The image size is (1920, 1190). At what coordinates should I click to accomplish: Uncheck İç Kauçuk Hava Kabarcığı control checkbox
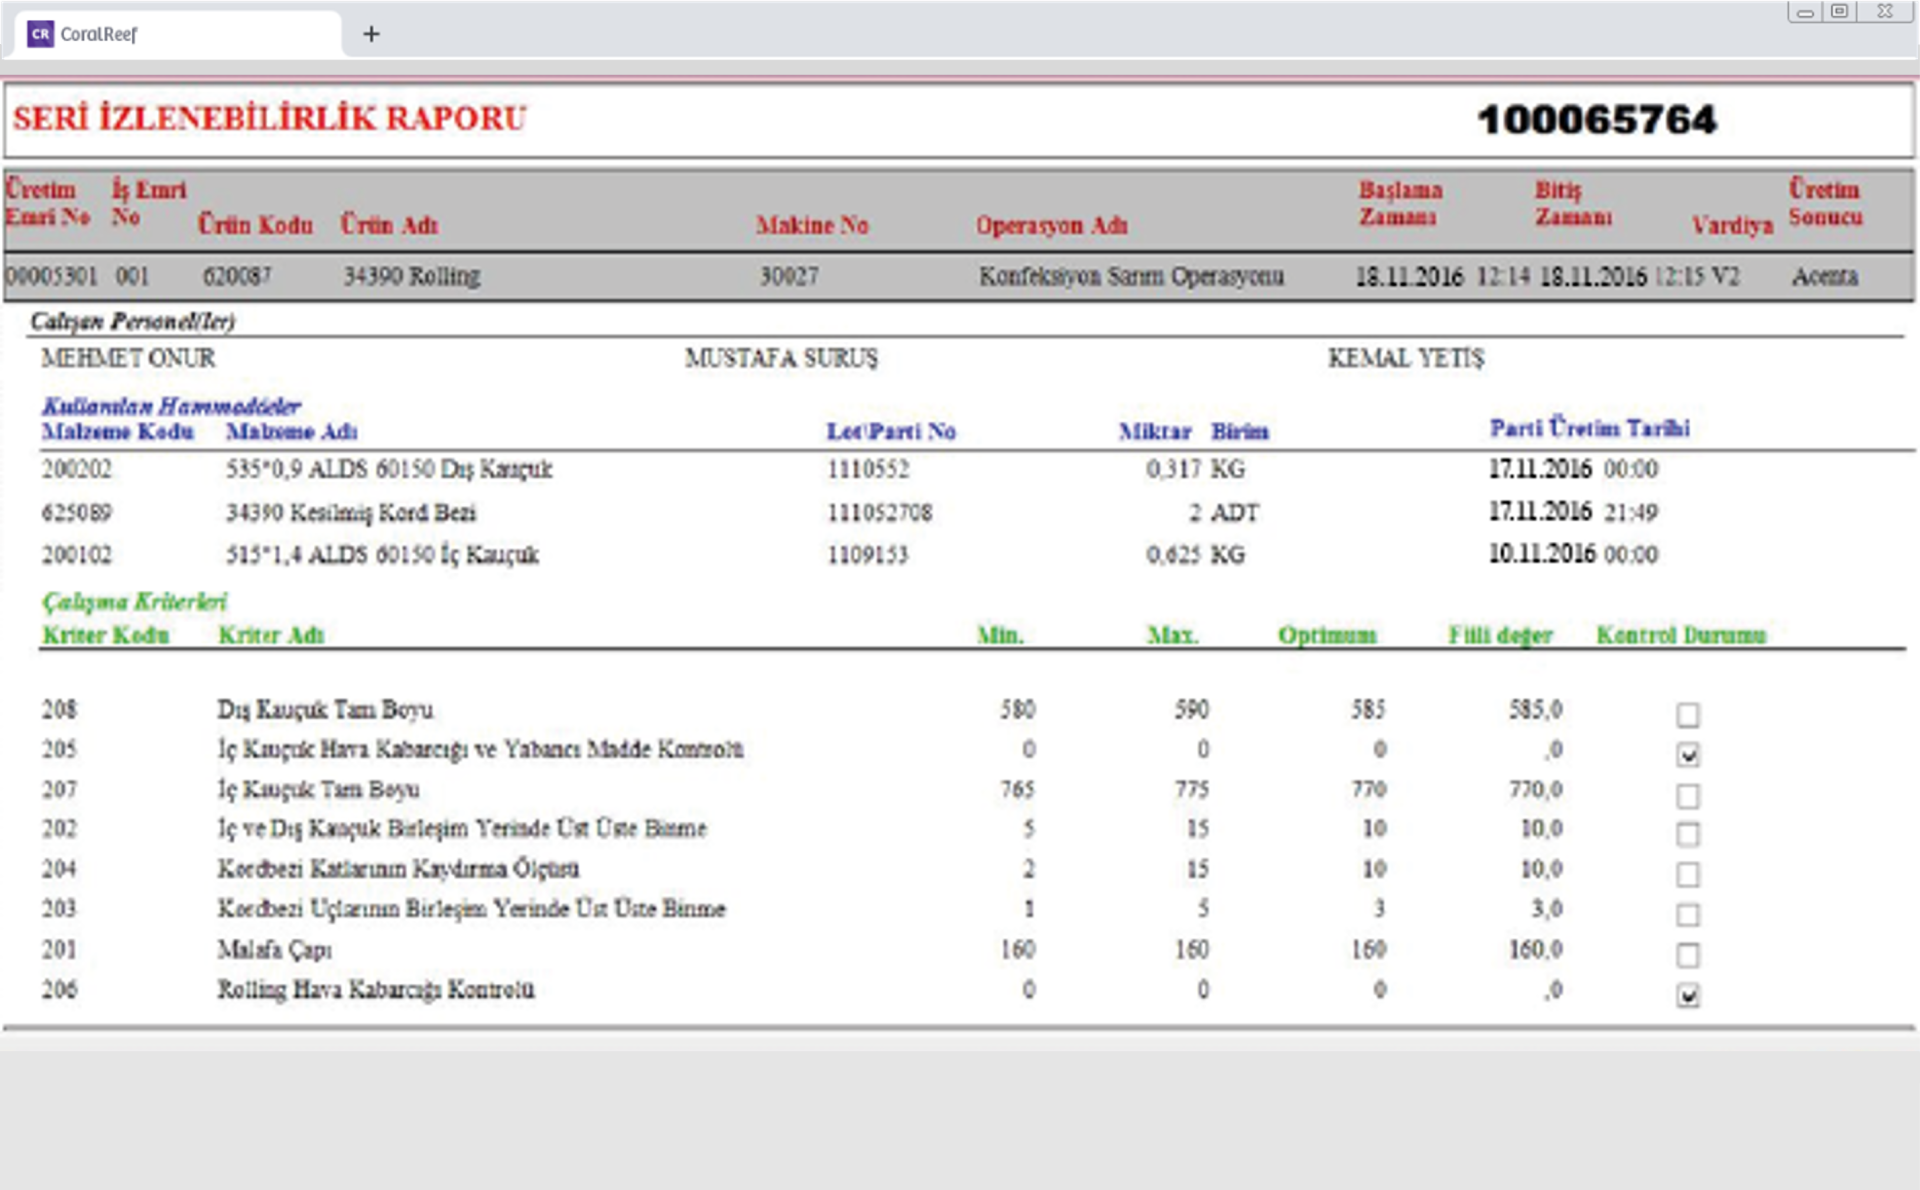click(1688, 755)
